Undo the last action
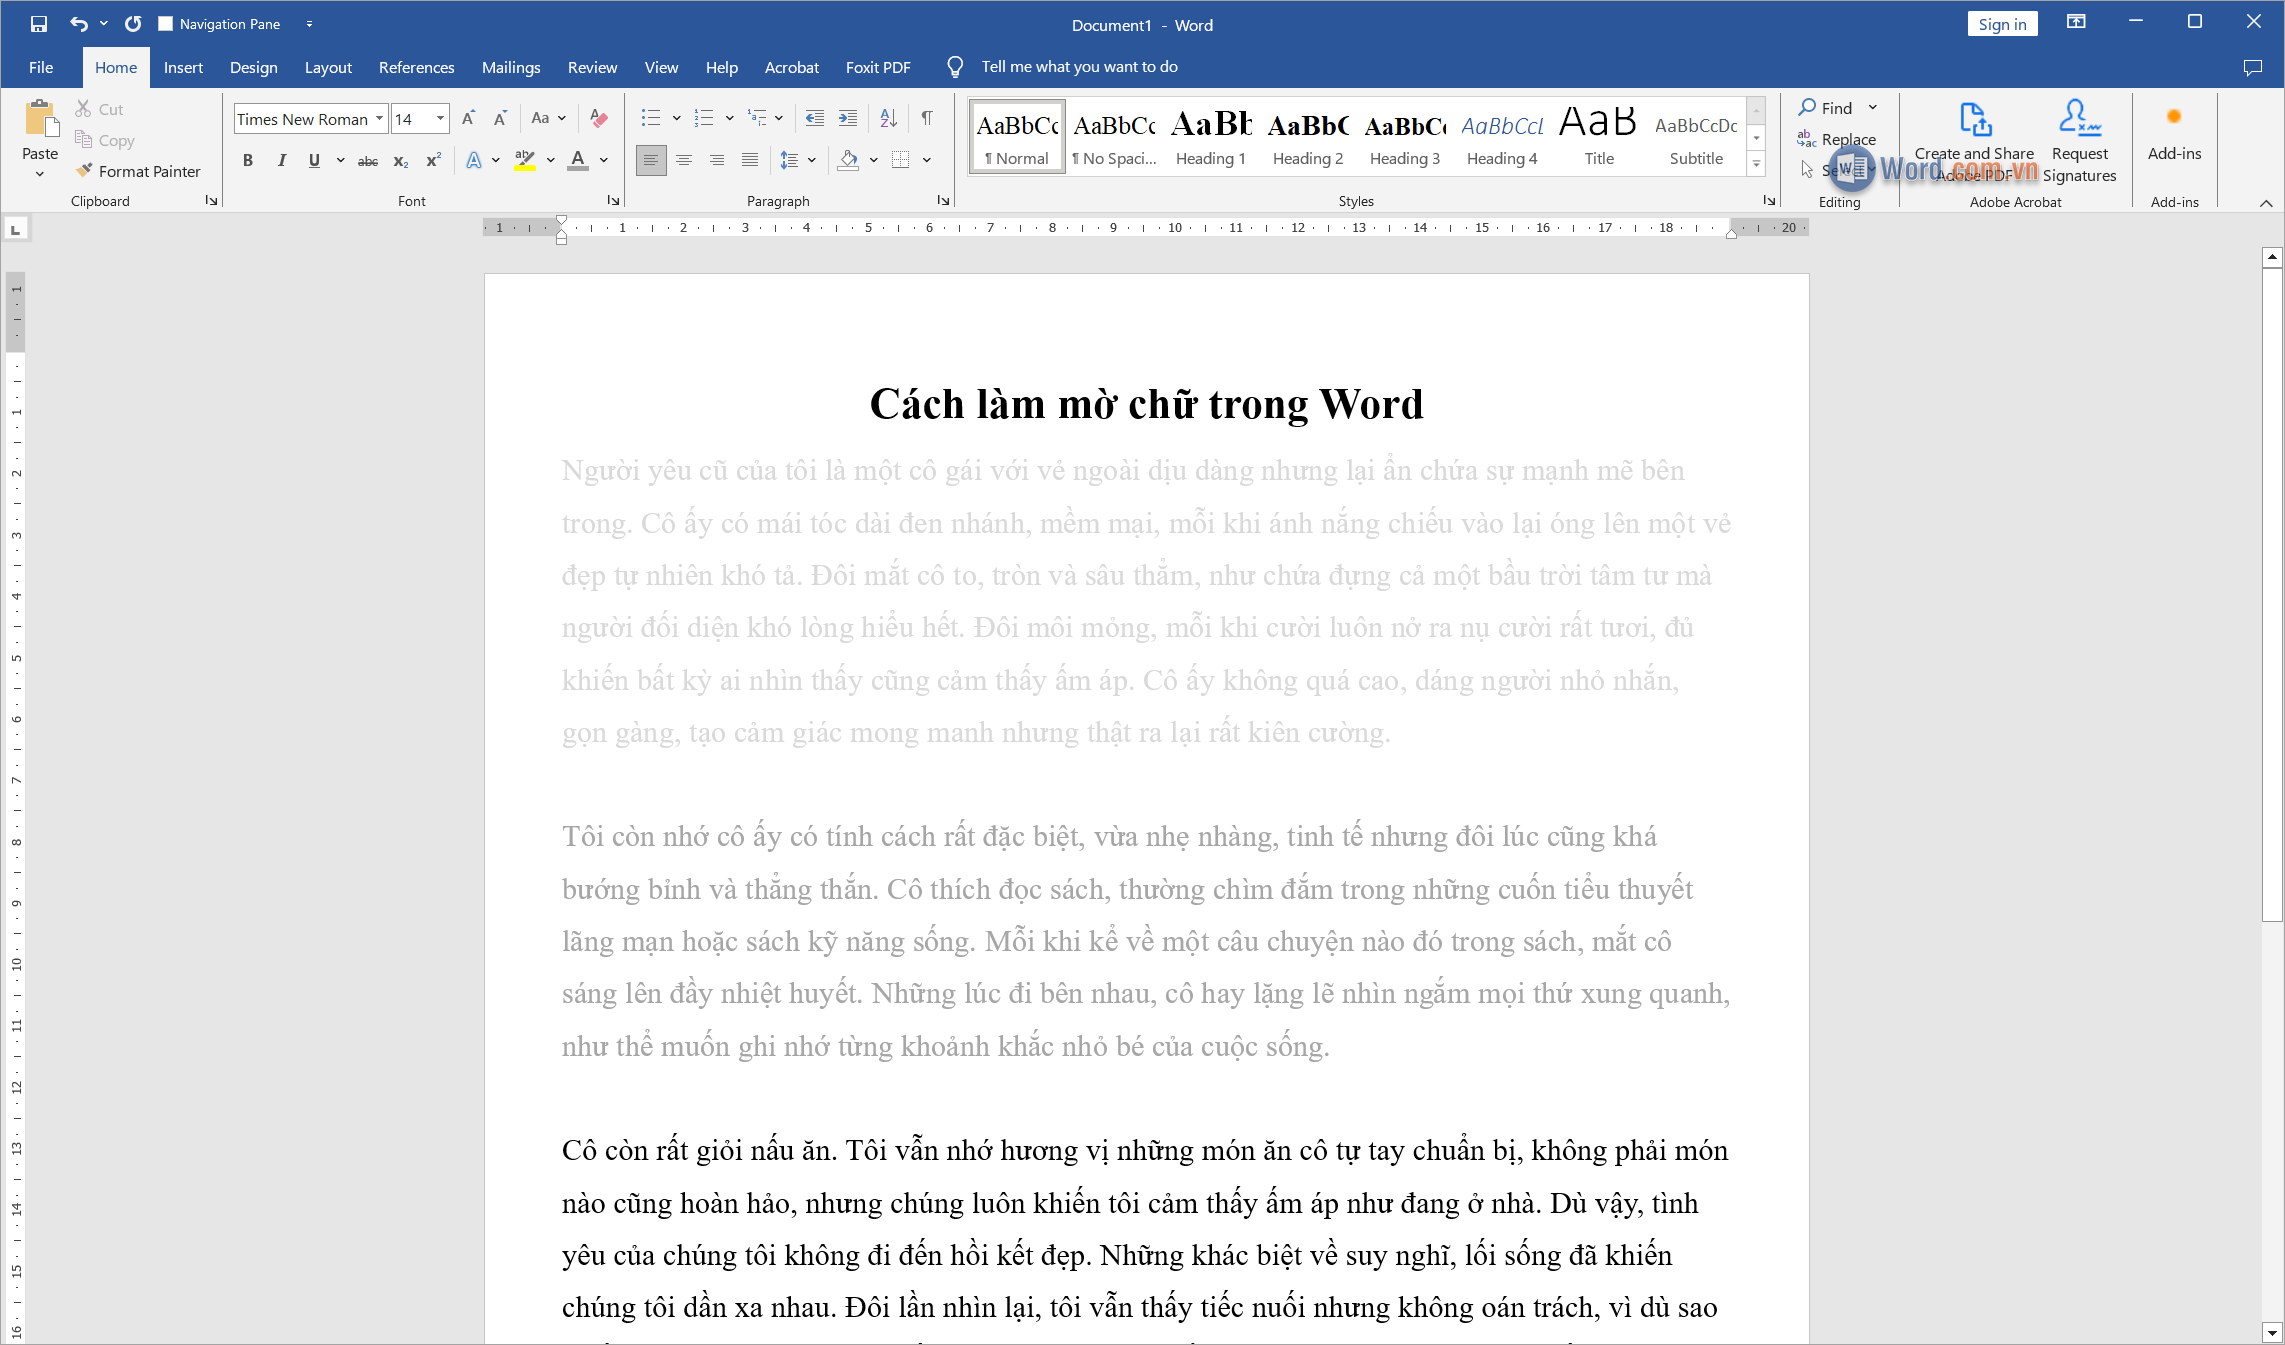The image size is (2285, 1345). (79, 24)
